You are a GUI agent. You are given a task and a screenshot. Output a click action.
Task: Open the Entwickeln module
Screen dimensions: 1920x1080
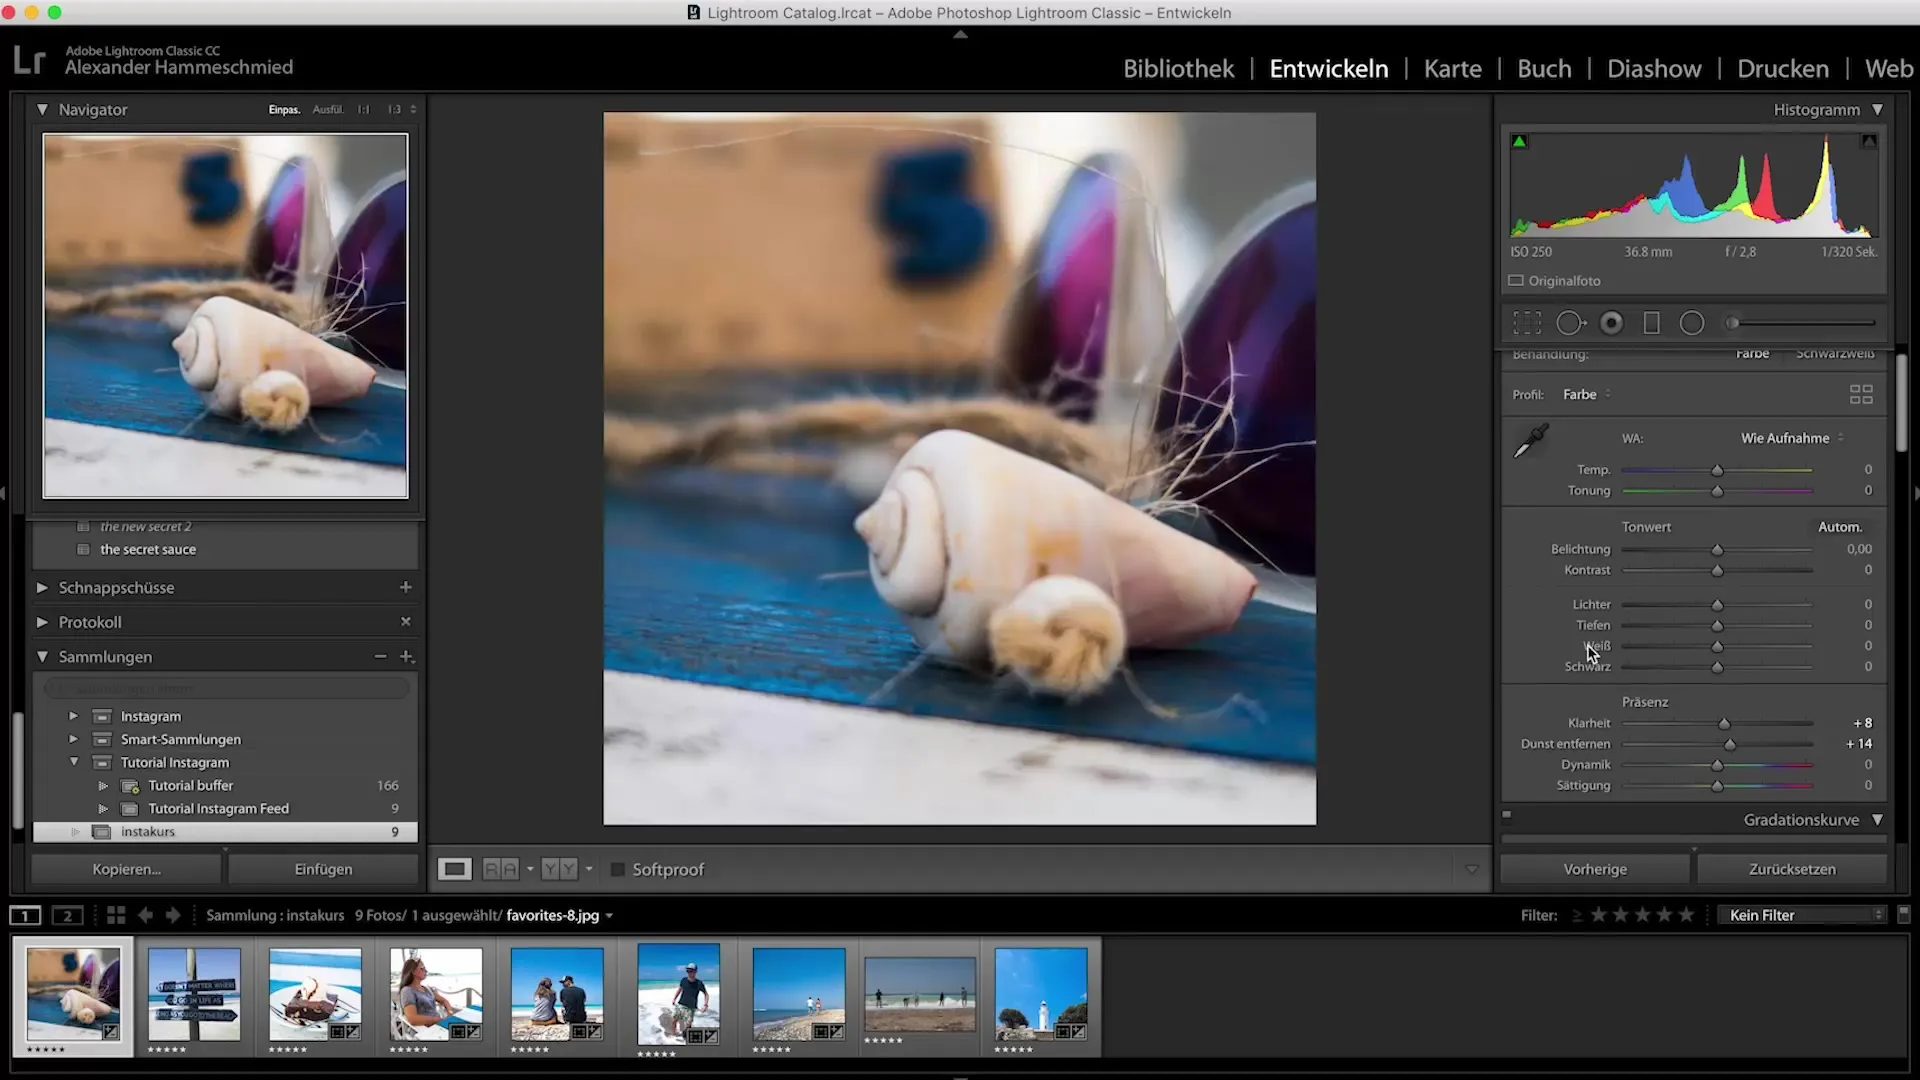pyautogui.click(x=1329, y=68)
